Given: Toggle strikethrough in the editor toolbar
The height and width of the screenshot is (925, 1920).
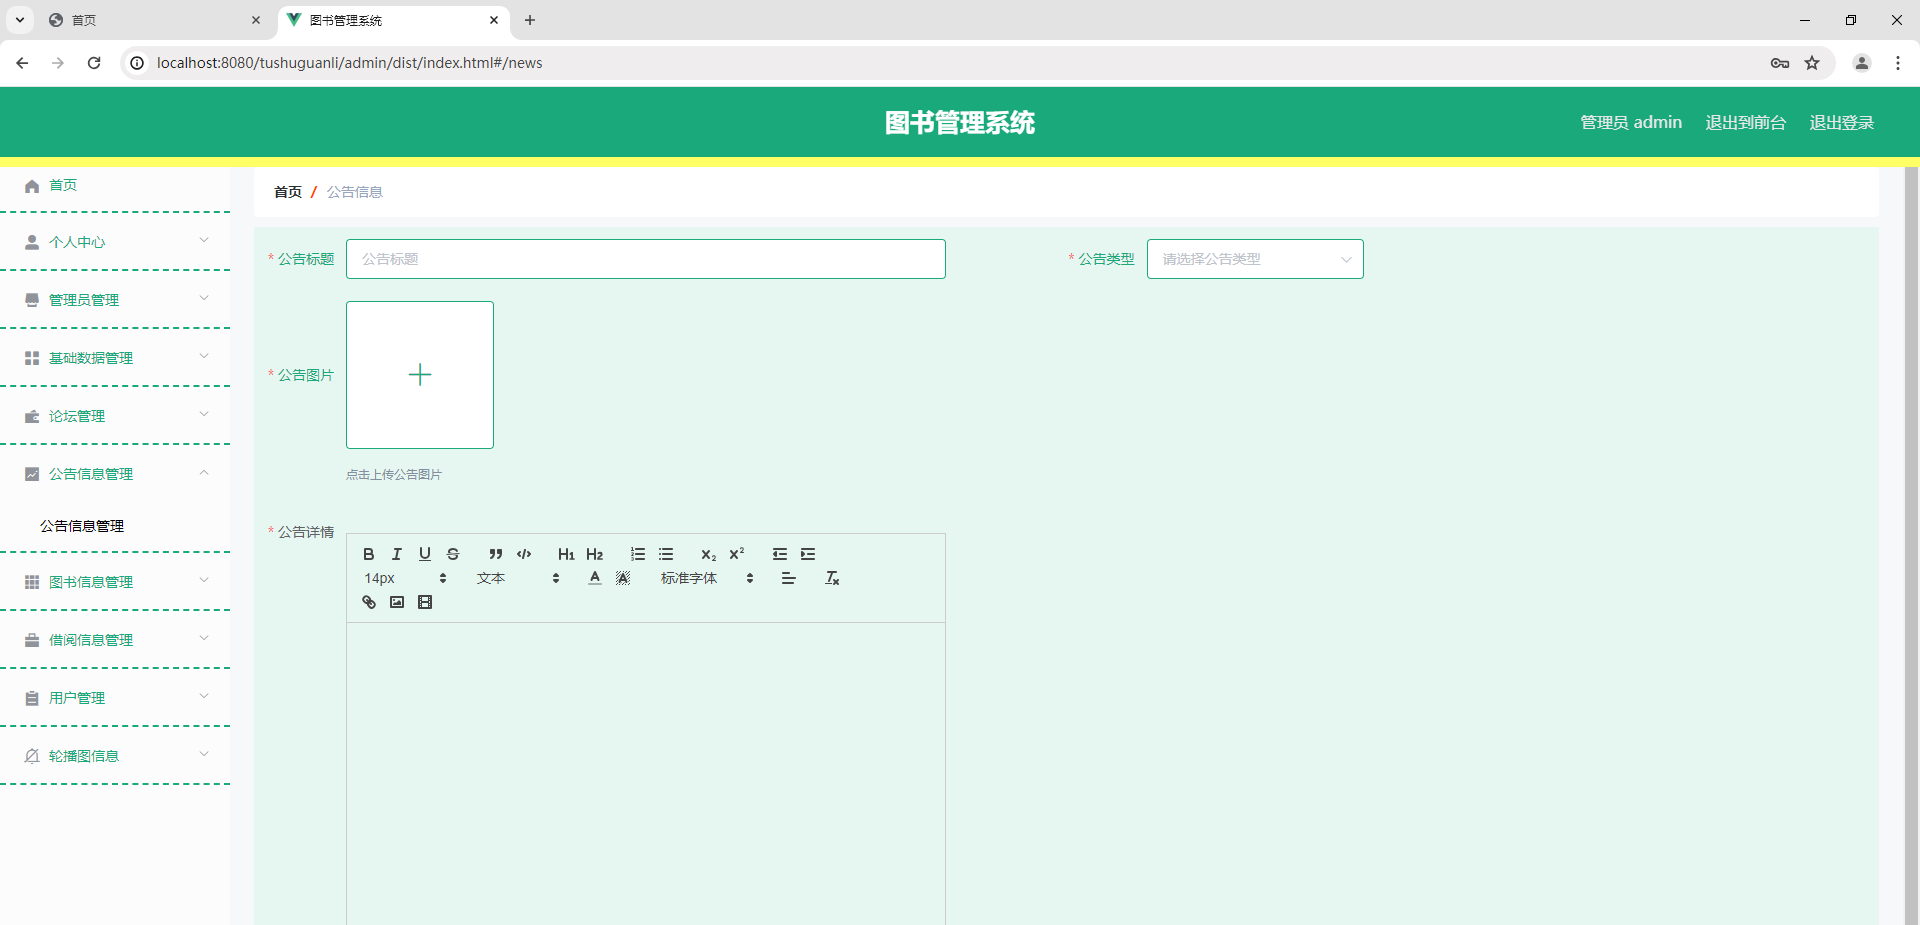Looking at the screenshot, I should [453, 555].
